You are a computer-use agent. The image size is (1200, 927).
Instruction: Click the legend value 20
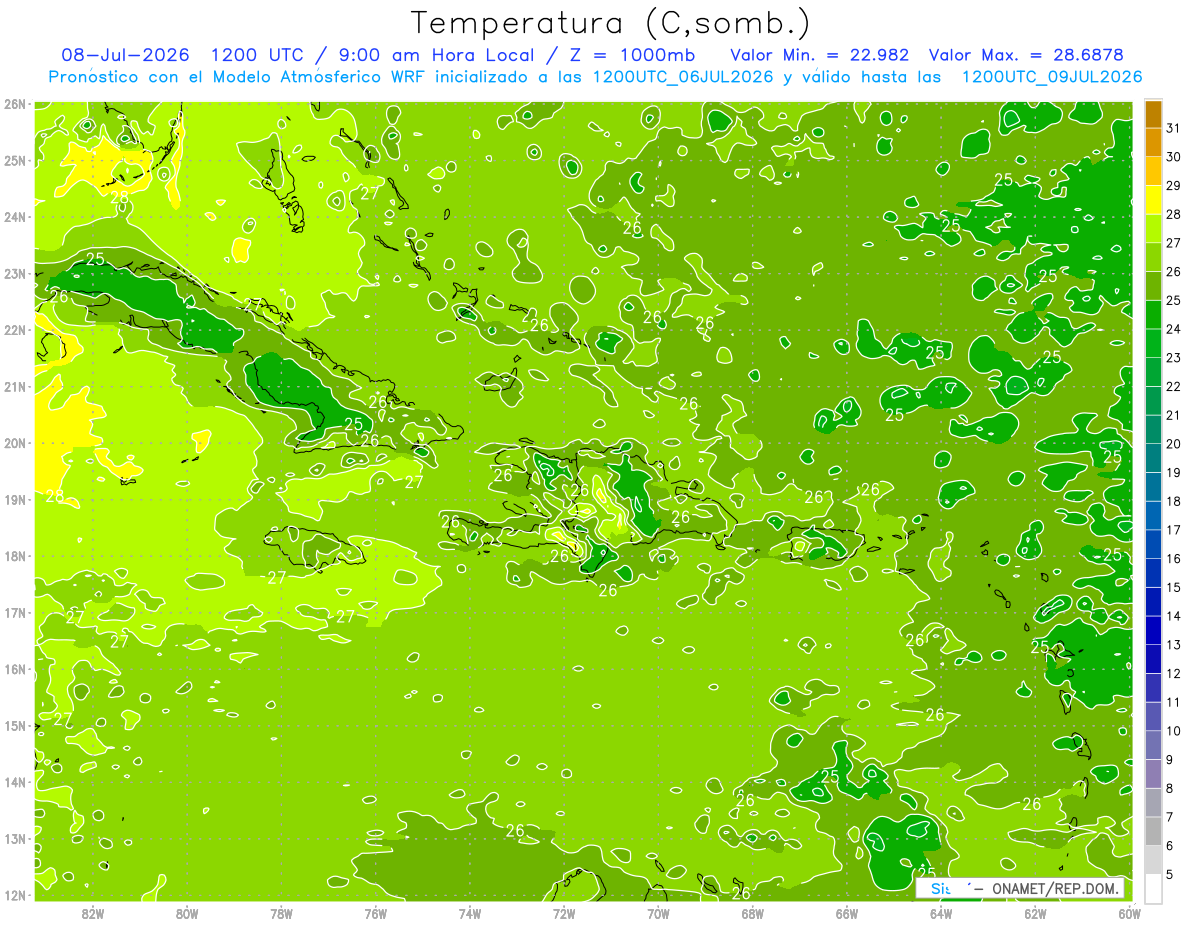tap(1174, 444)
